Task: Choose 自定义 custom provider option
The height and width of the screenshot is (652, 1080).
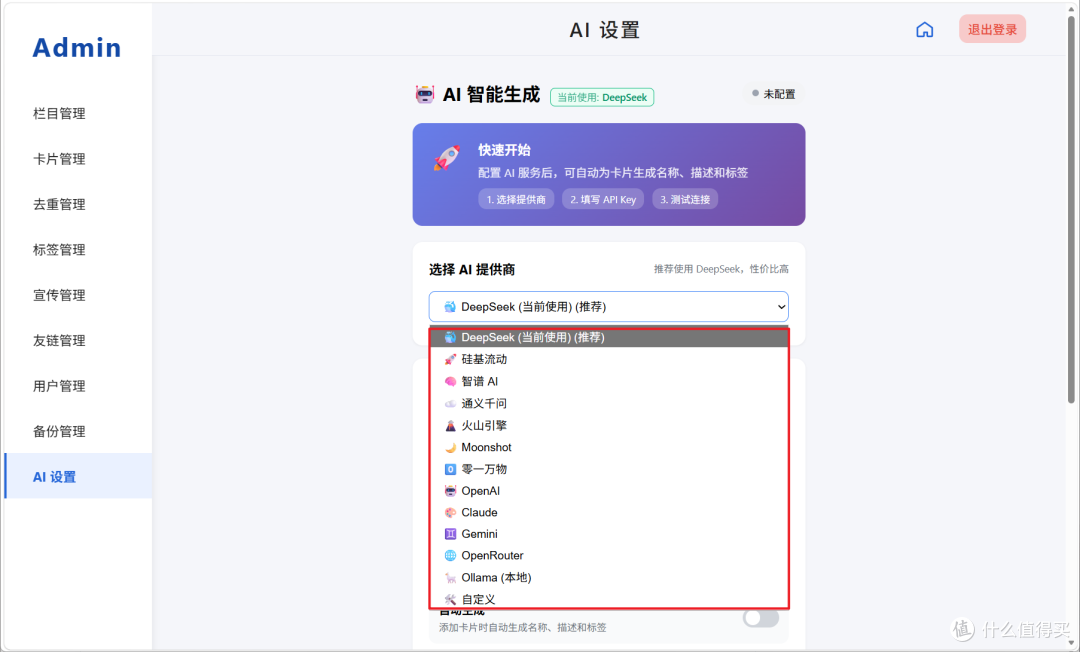Action: 609,599
